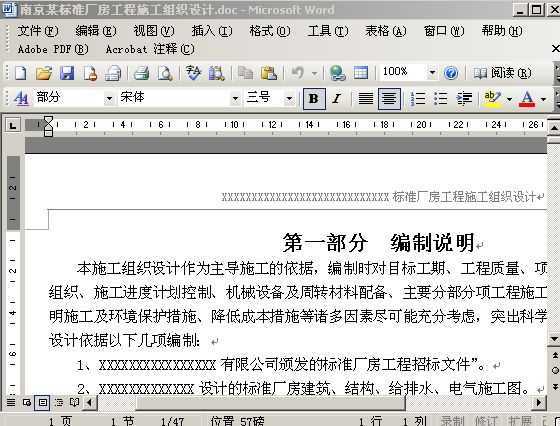Open the 窗口(W) menu
Viewport: 560px width, 426px height.
coord(444,31)
